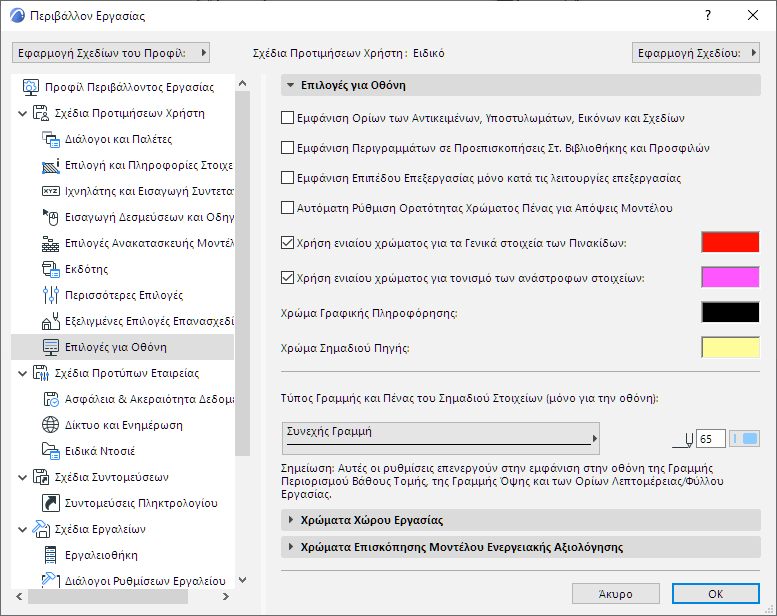Click the Εισαγωγή Δεσμεύσεων mouse icon
The image size is (777, 616).
(x=51, y=217)
